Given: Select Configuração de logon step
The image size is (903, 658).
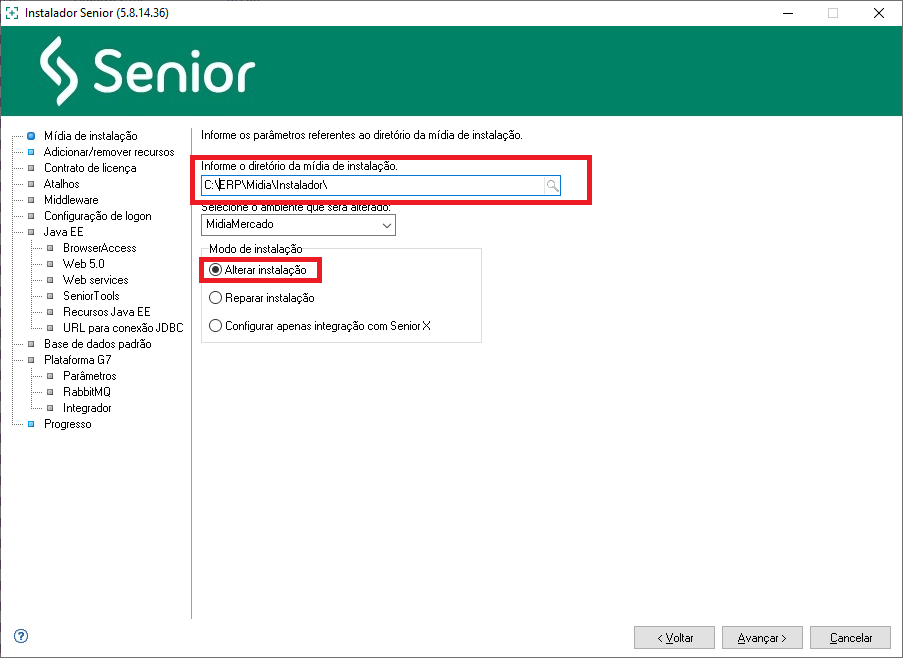Looking at the screenshot, I should click(97, 216).
